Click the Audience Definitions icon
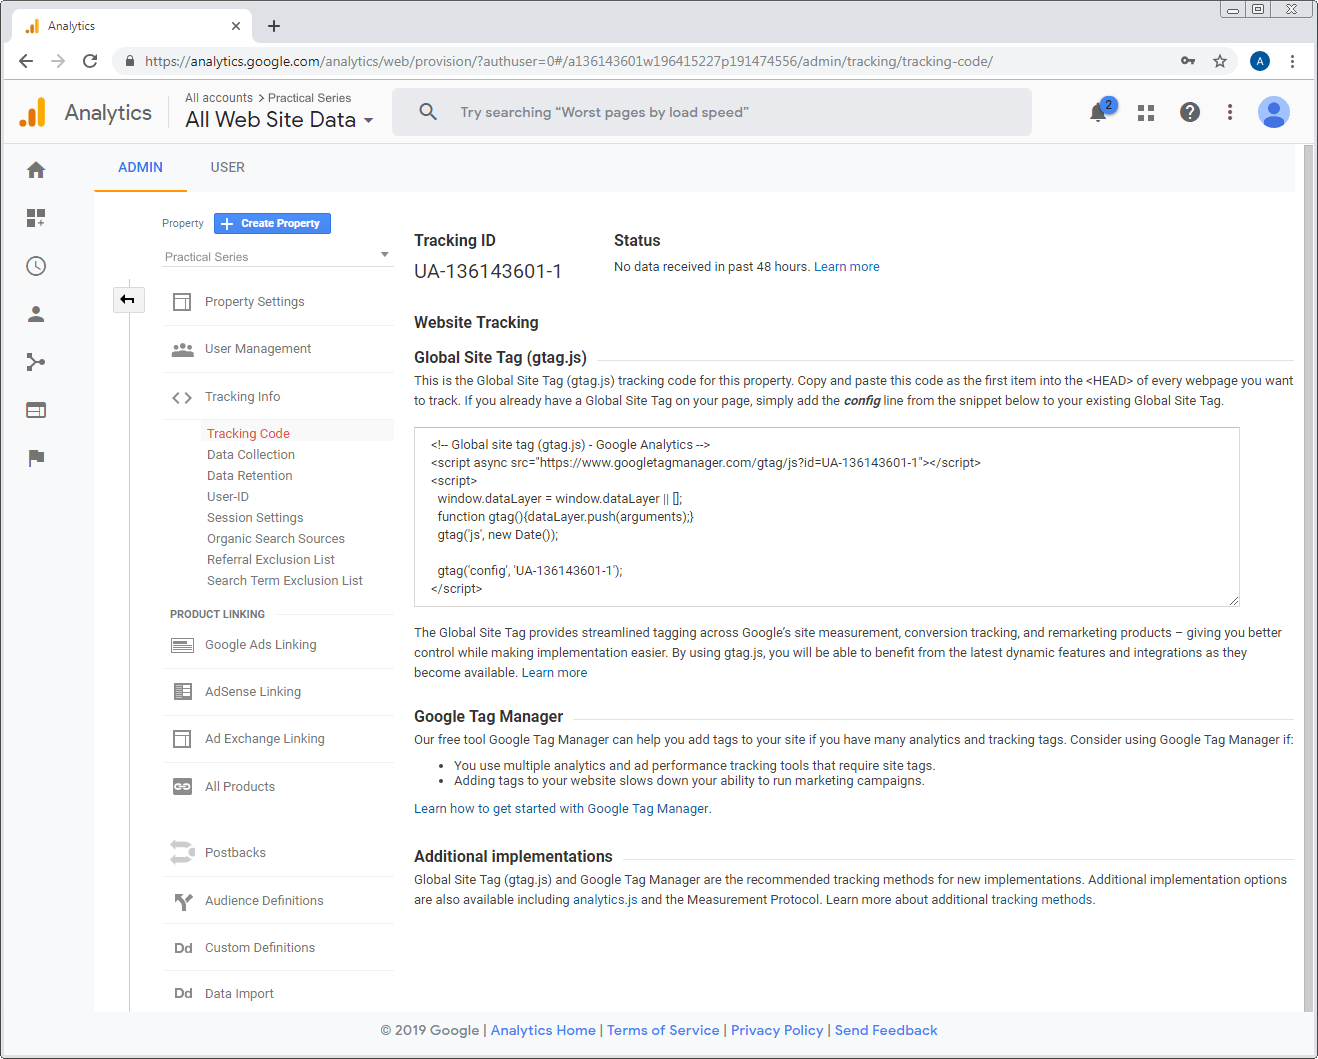 [182, 901]
